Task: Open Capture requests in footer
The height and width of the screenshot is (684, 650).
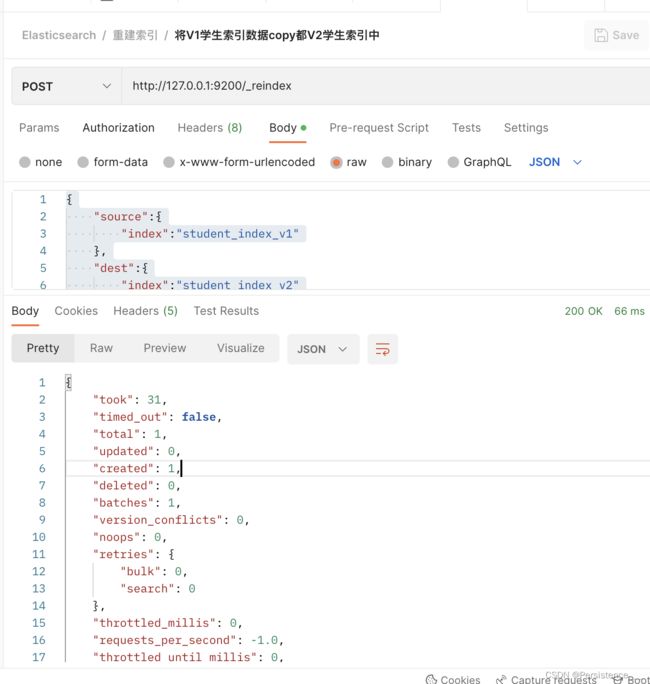Action: coord(546,679)
